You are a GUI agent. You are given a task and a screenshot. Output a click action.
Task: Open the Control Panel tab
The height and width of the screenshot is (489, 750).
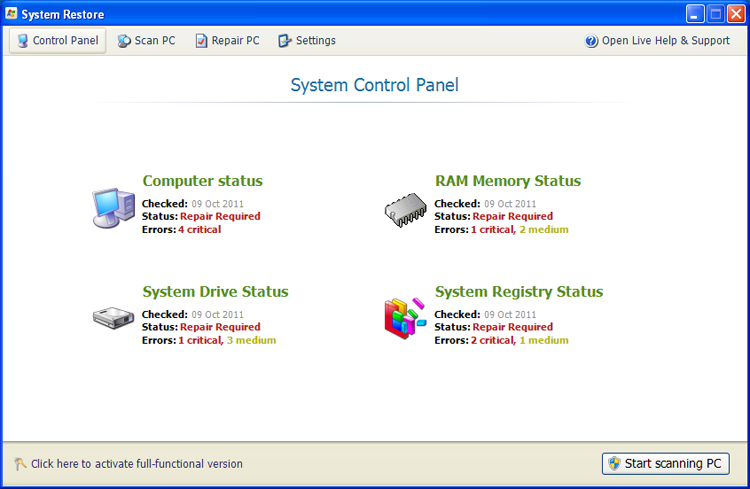point(57,41)
